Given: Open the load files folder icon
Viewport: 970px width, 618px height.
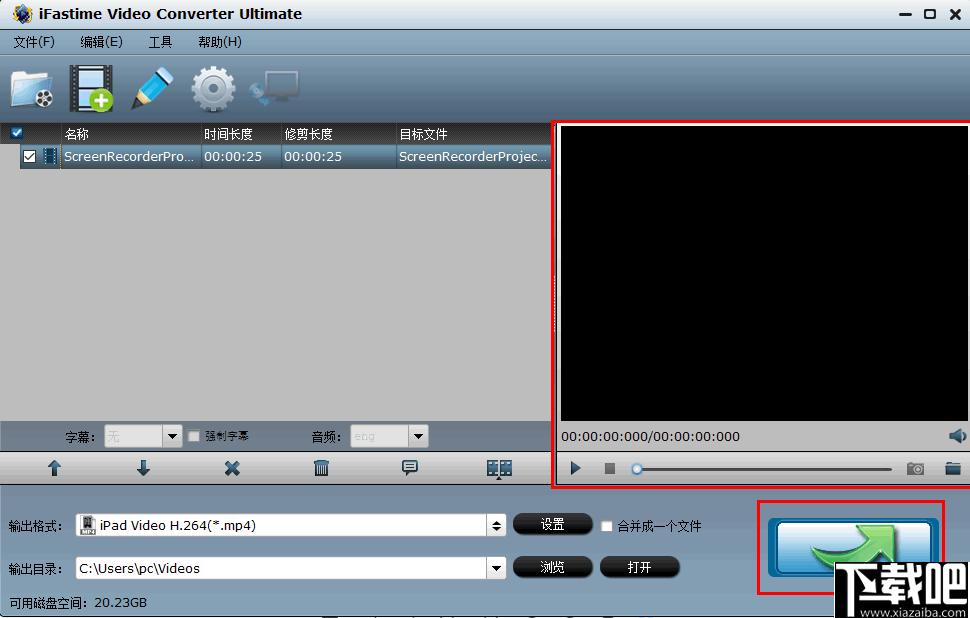Looking at the screenshot, I should point(32,89).
